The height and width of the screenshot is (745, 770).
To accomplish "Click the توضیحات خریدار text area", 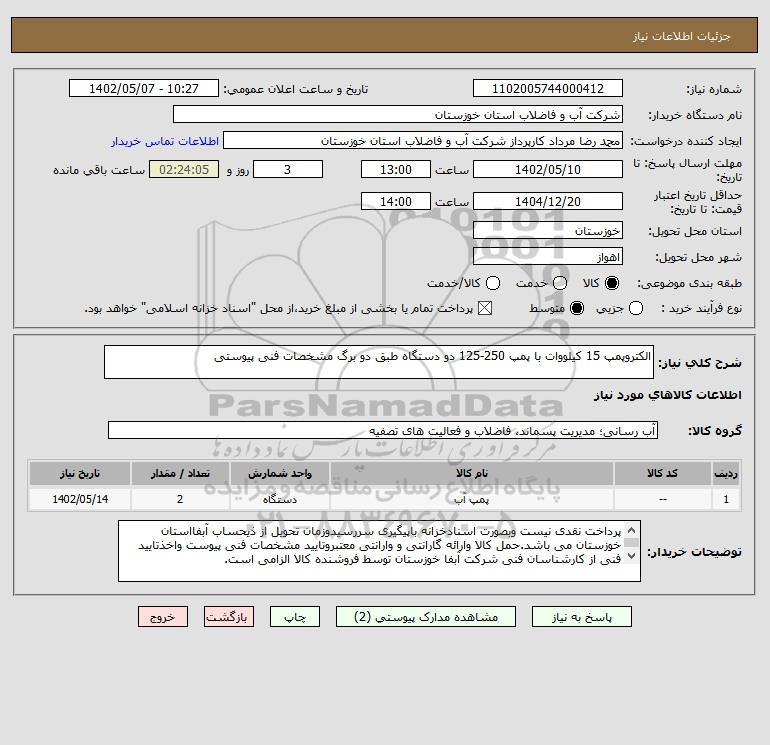I will [x=379, y=551].
